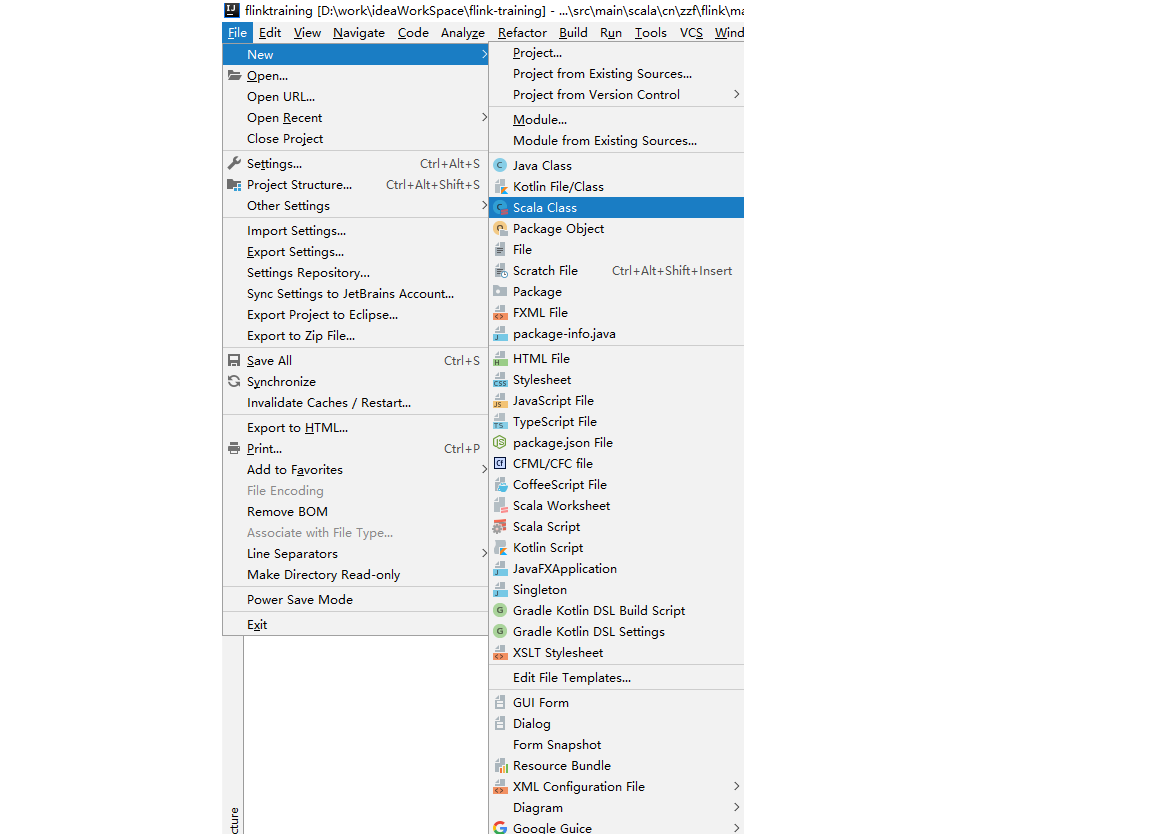Expand the XML Configuration File submenu arrow
Viewport: 1152px width, 834px height.
point(736,786)
